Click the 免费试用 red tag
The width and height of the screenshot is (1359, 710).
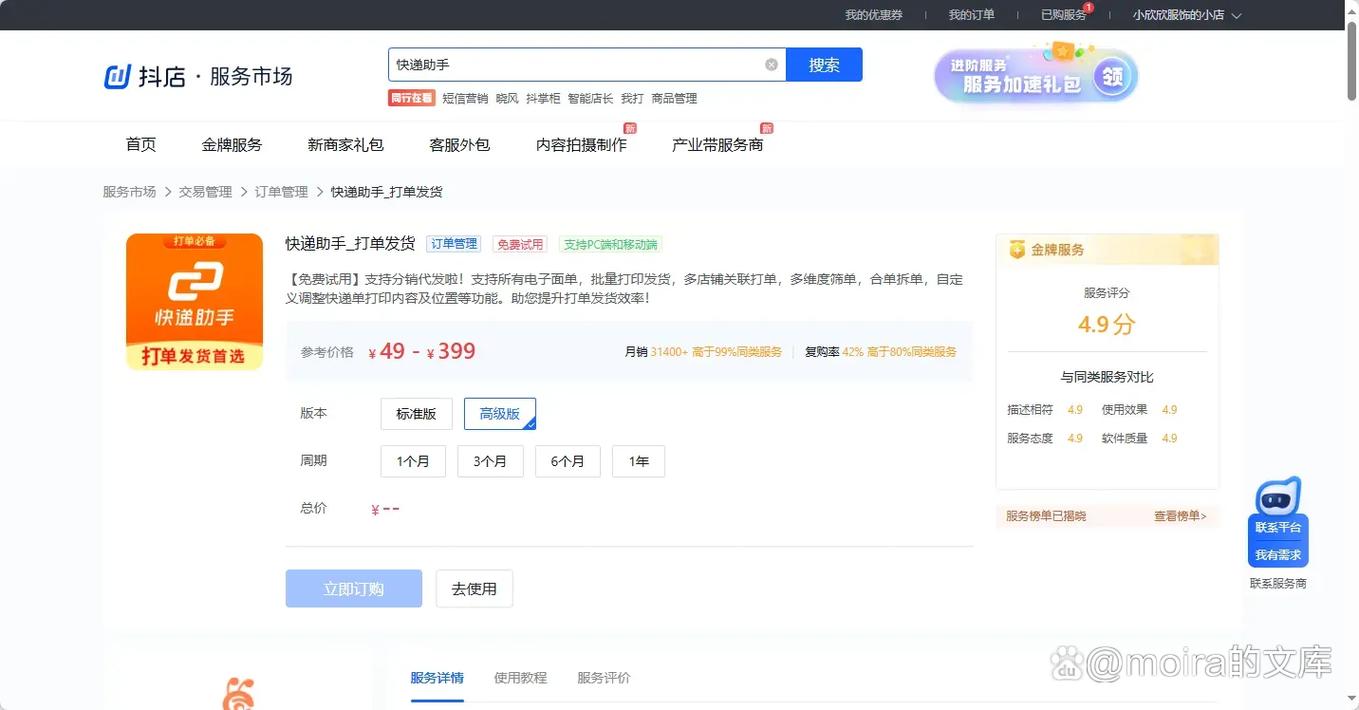(x=520, y=244)
